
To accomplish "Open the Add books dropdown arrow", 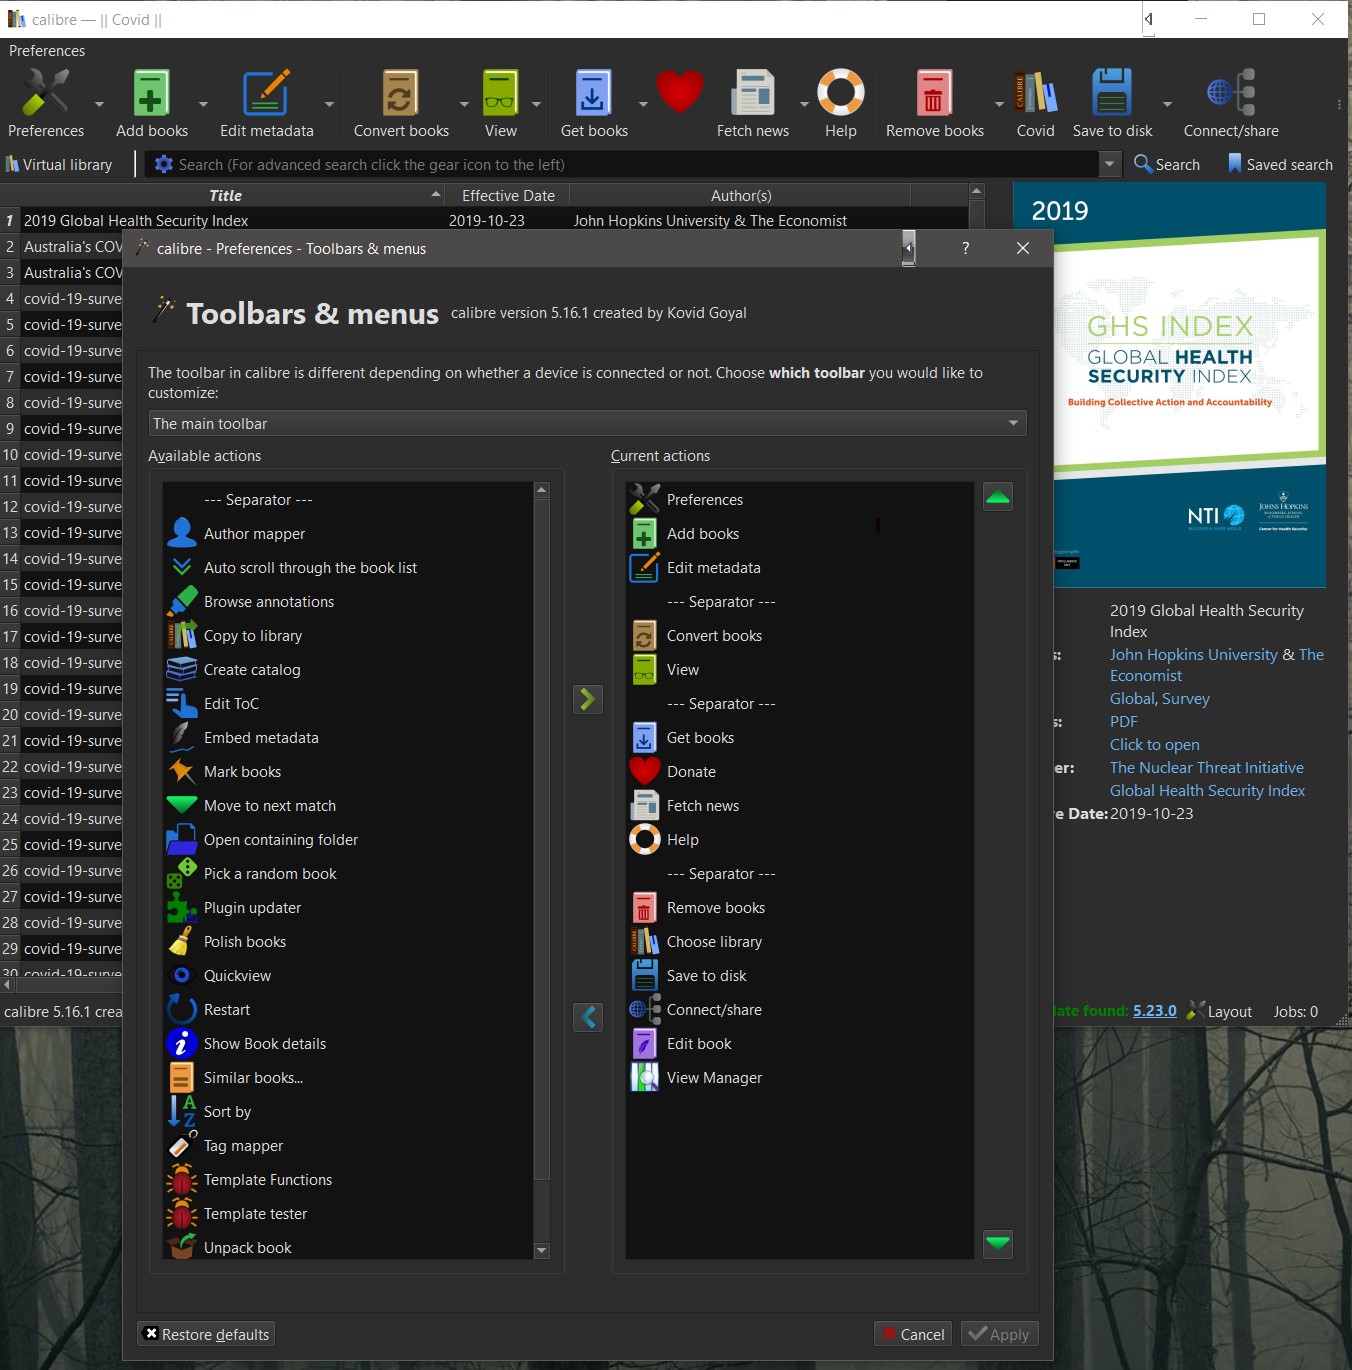I will (x=204, y=104).
